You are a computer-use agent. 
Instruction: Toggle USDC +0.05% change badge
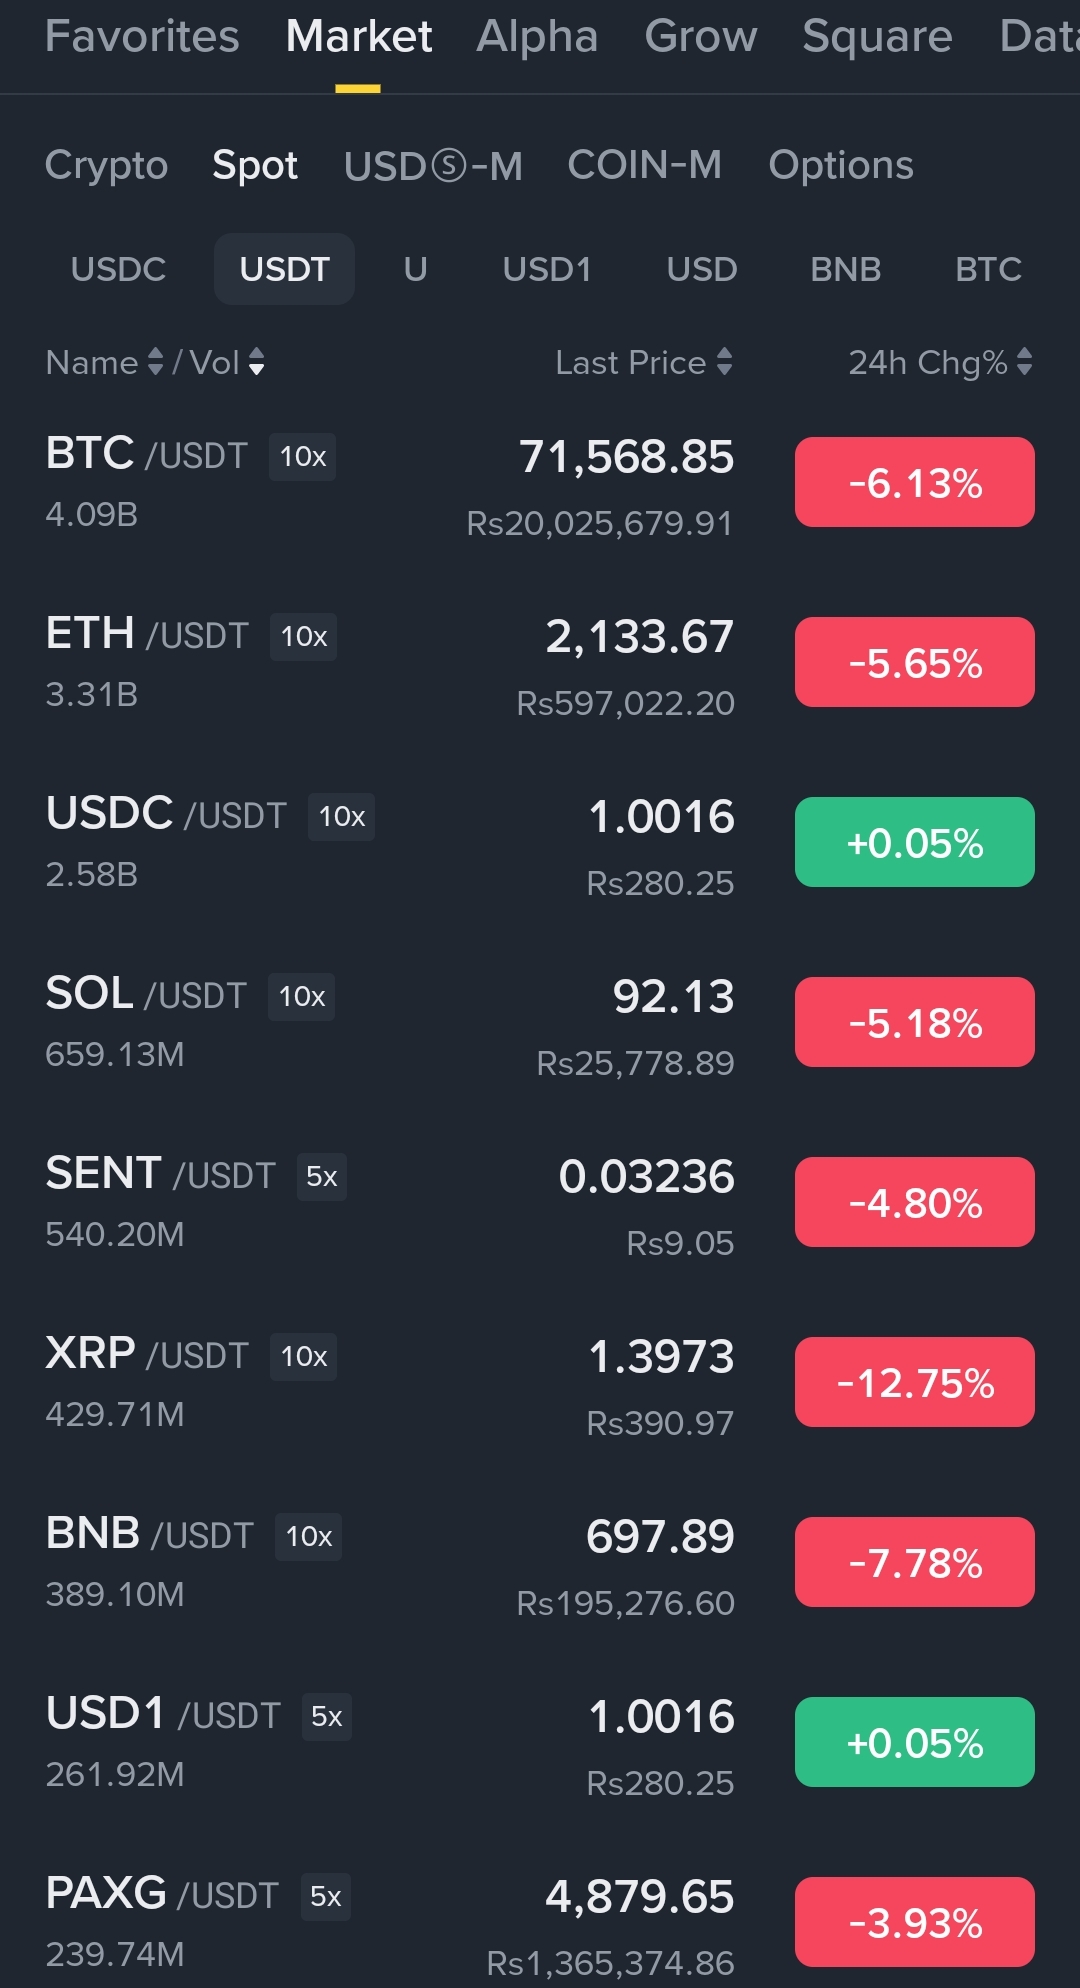[x=914, y=843]
